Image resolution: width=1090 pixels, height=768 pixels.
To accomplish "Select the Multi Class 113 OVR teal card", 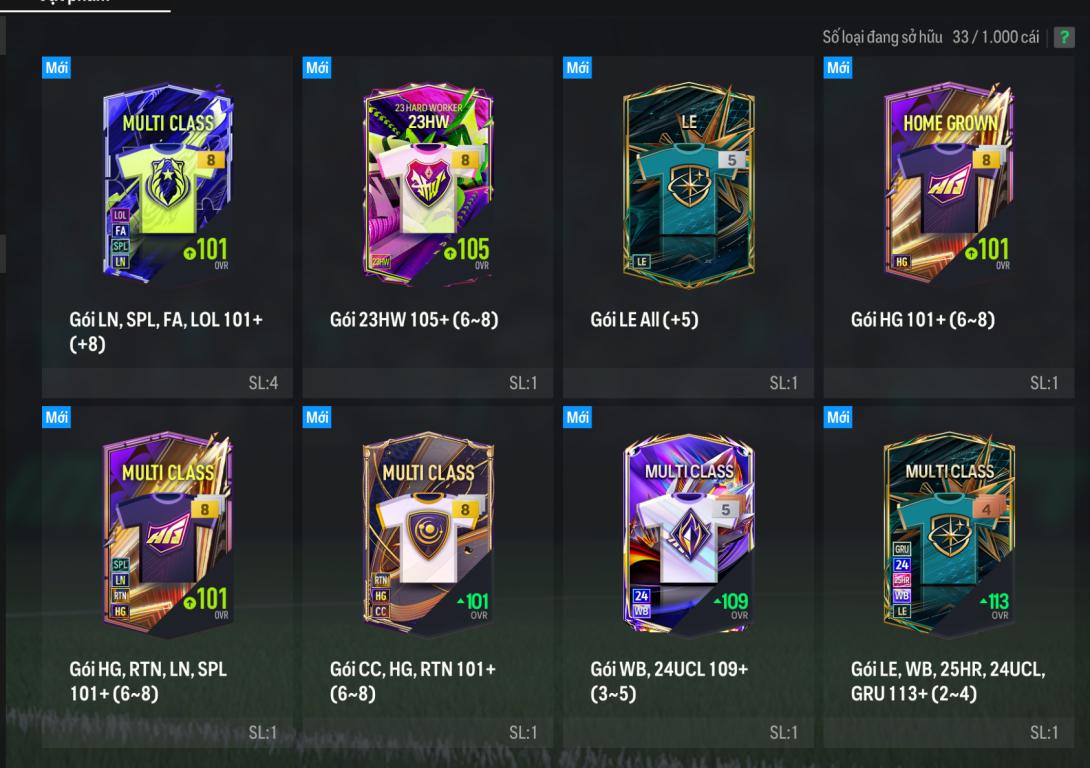I will coord(949,534).
